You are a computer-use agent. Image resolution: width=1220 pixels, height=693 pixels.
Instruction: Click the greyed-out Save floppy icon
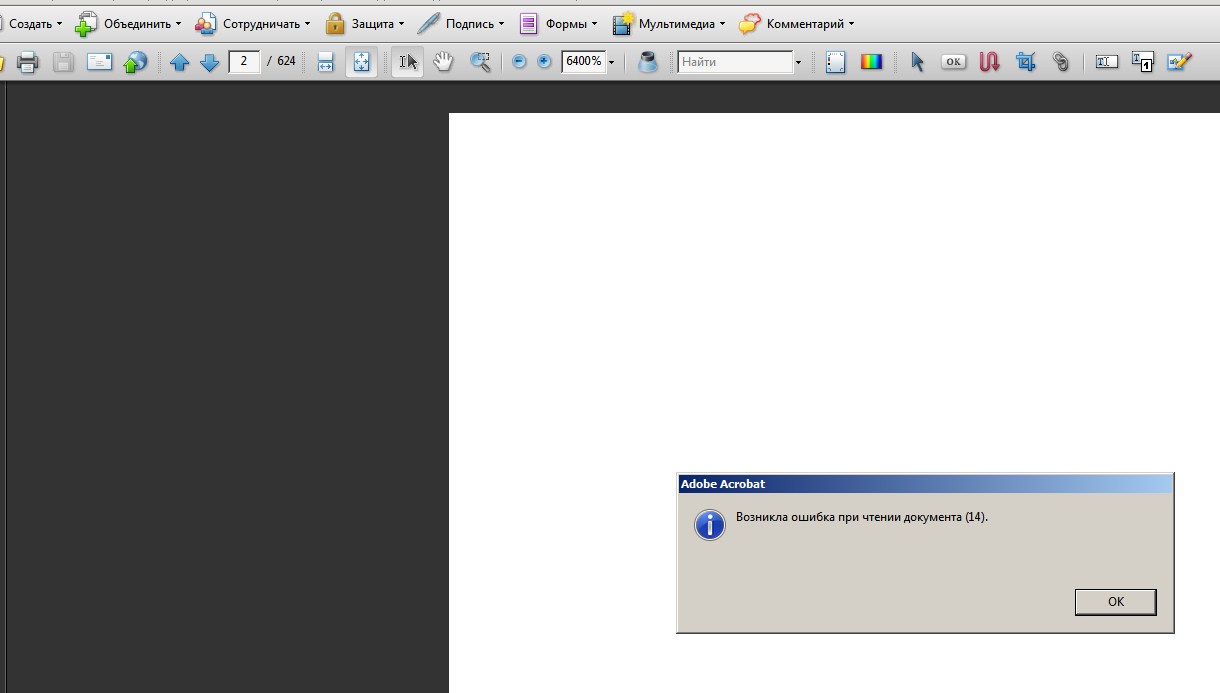tap(63, 62)
